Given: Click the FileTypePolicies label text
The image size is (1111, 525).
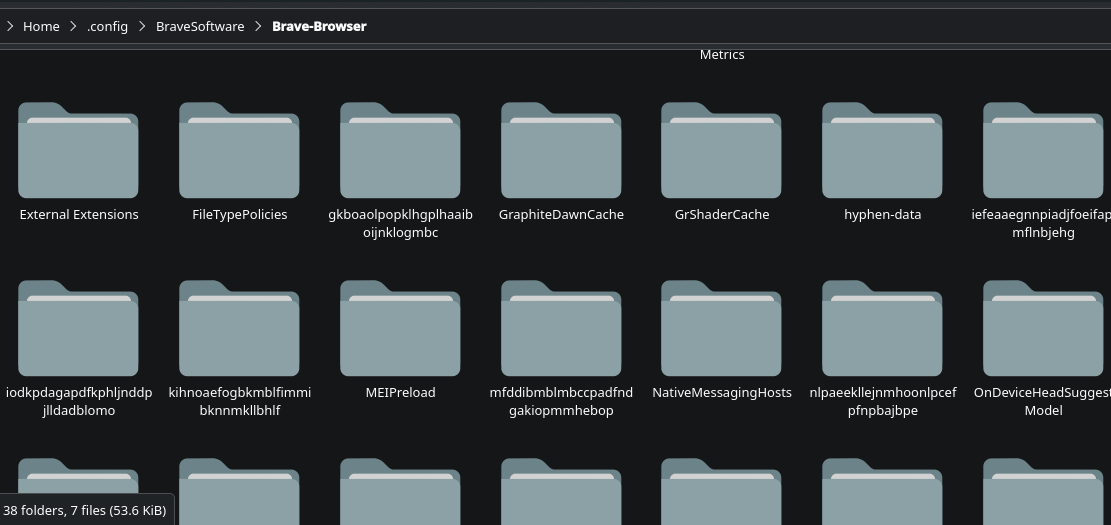Looking at the screenshot, I should (x=239, y=215).
